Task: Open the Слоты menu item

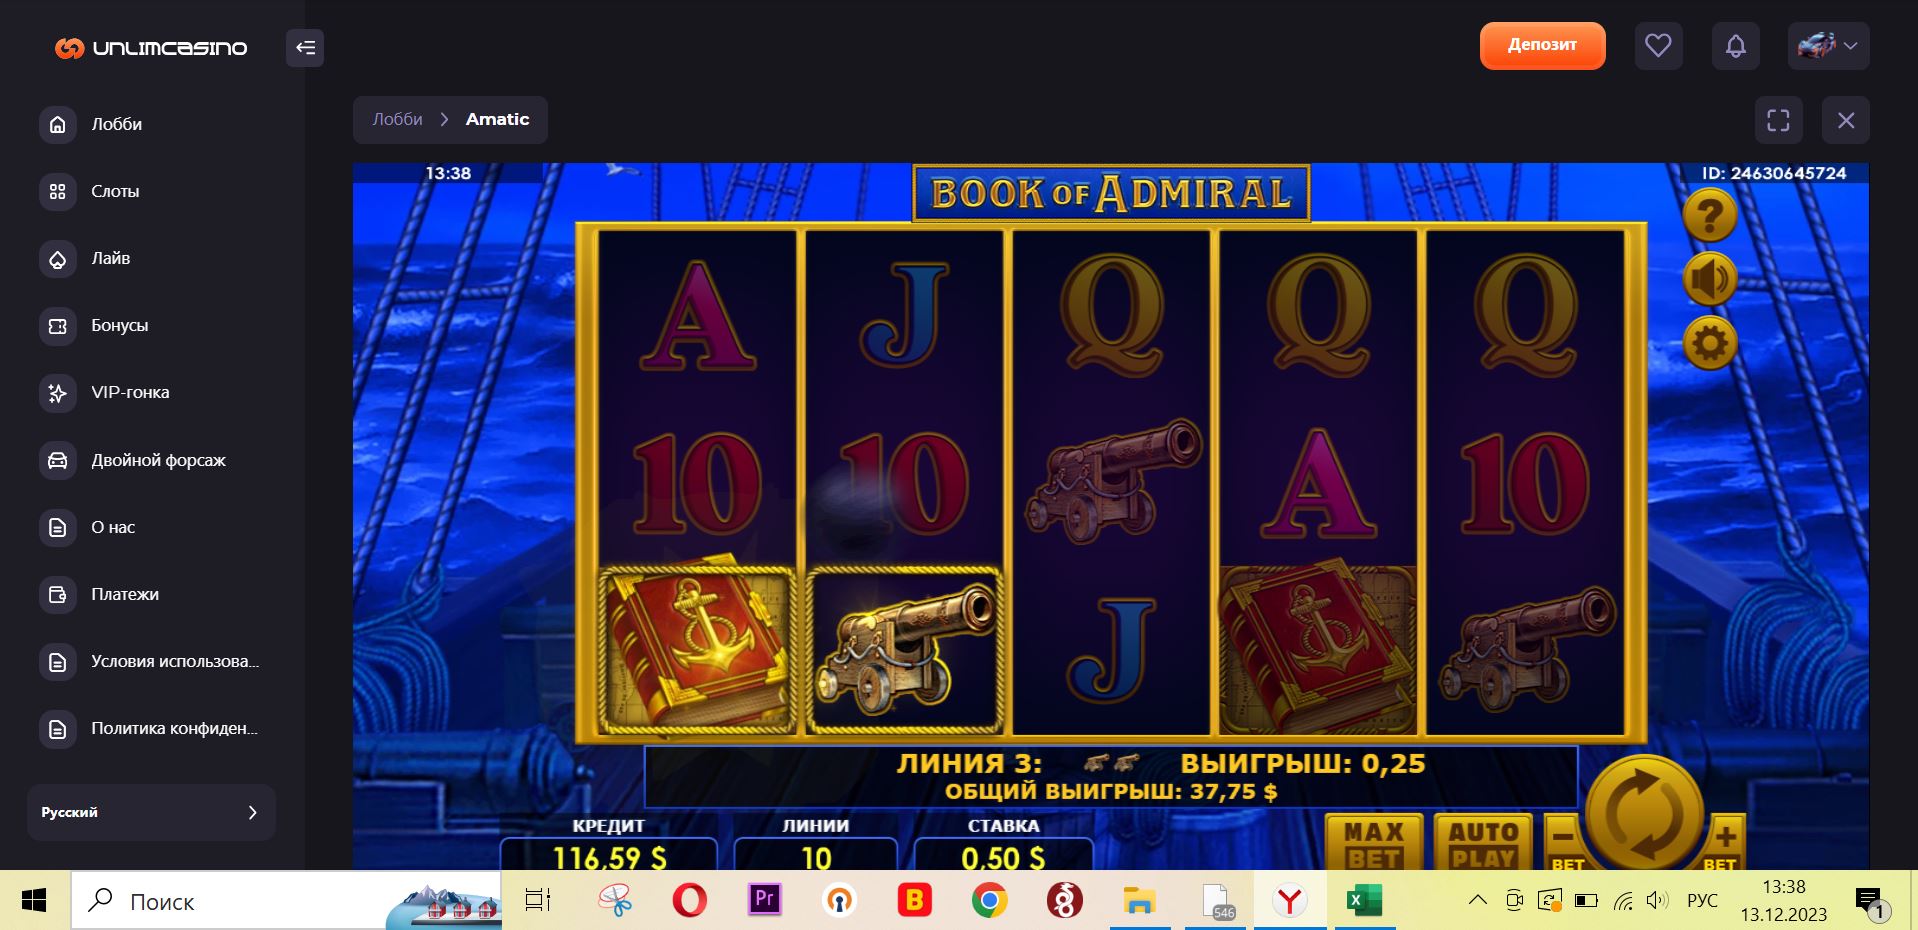Action: (115, 191)
